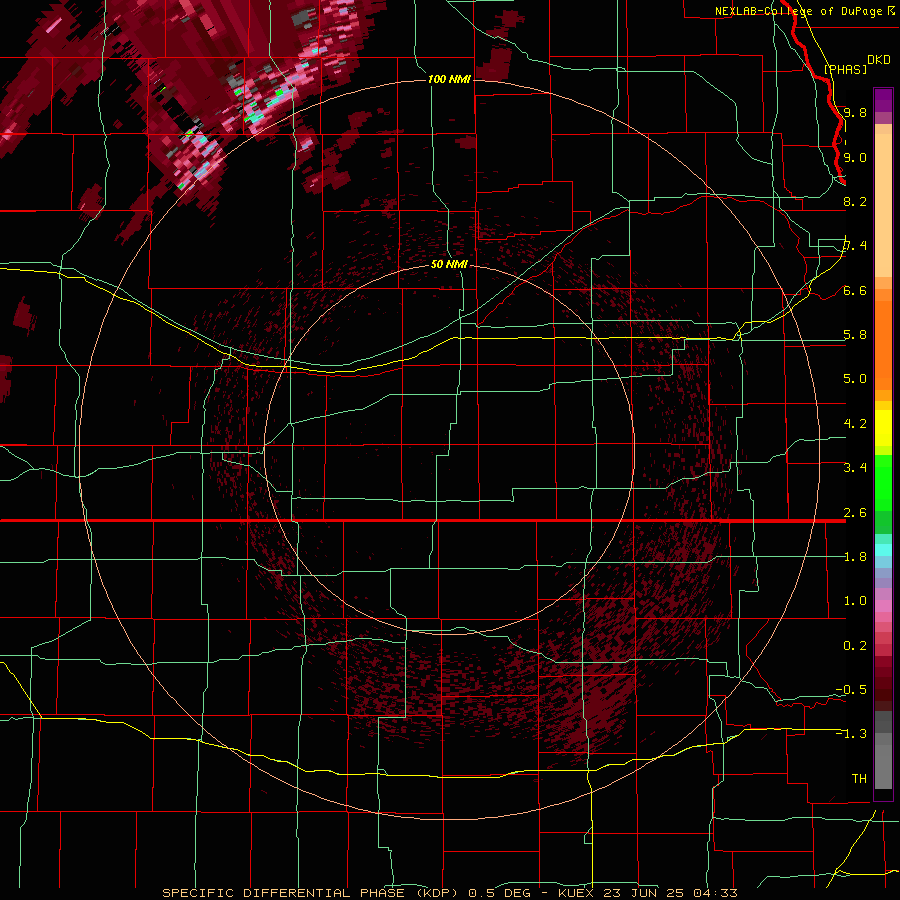The width and height of the screenshot is (900, 900).
Task: Pick the cyan band of the color scale
Action: coord(883,550)
